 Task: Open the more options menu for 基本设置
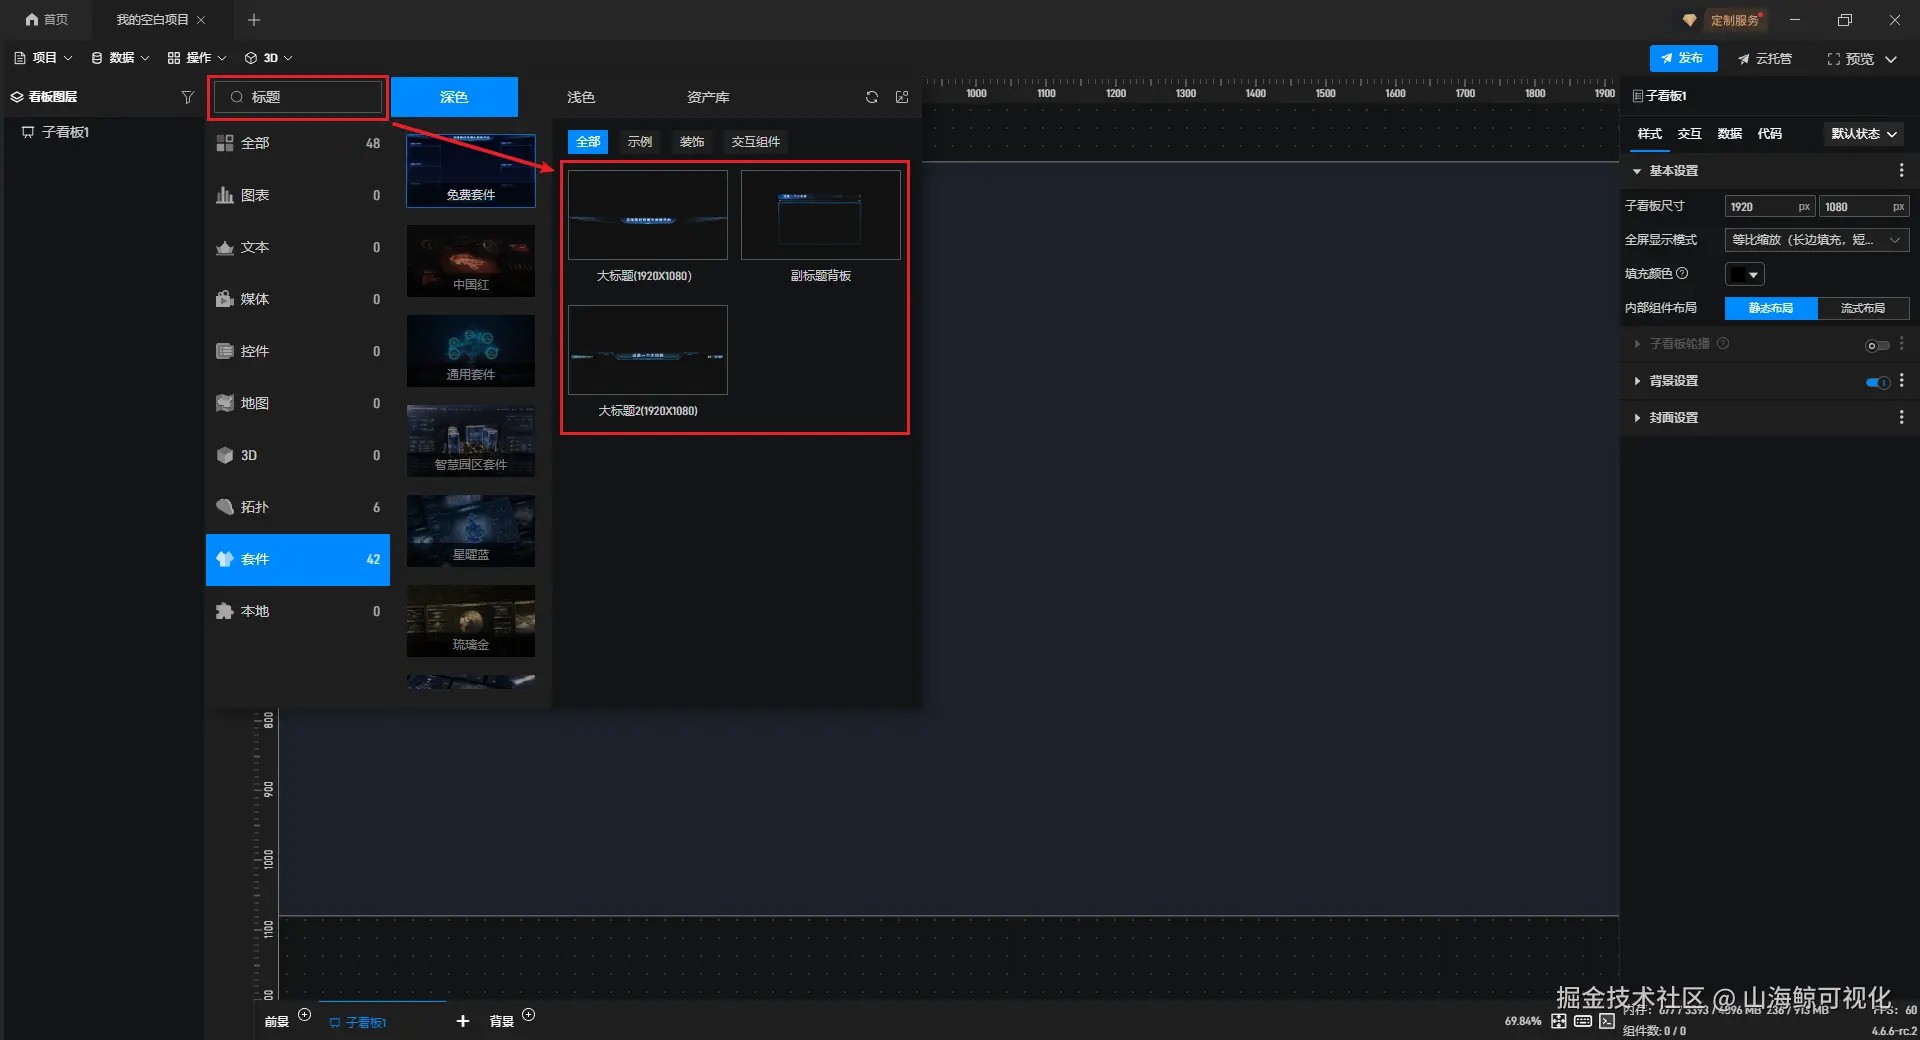tap(1901, 171)
